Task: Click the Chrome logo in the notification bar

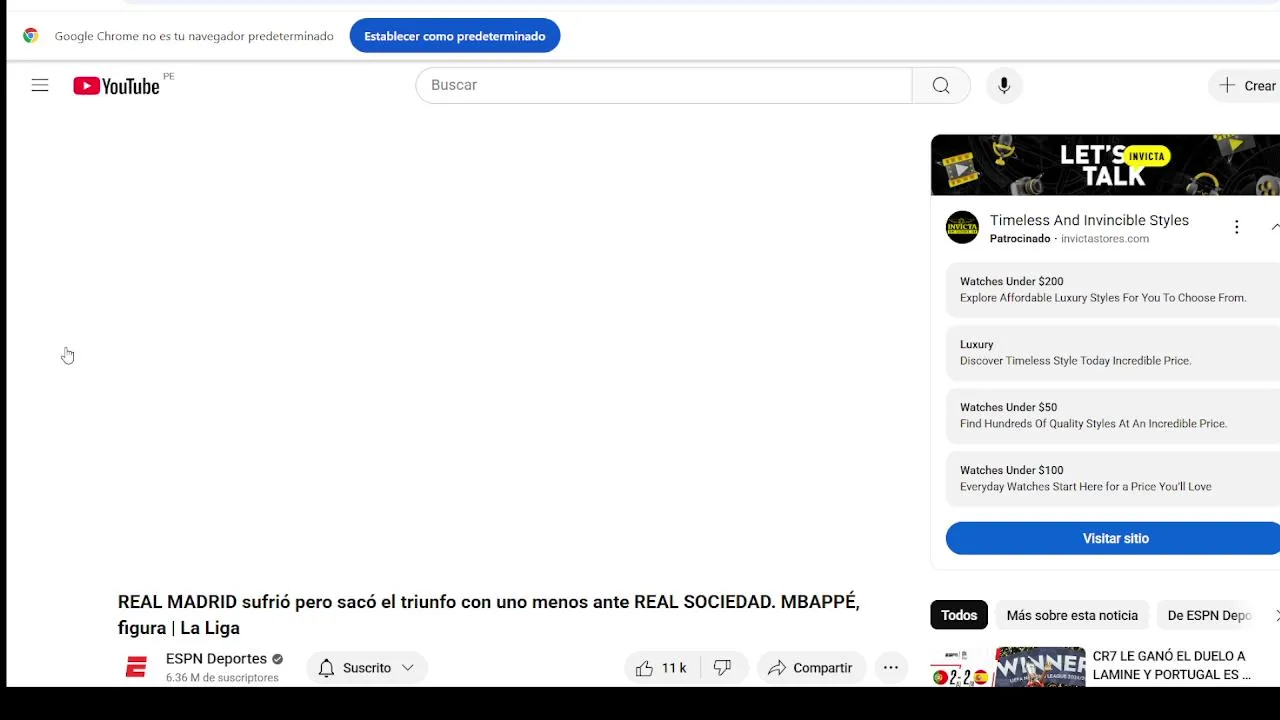Action: pyautogui.click(x=31, y=36)
